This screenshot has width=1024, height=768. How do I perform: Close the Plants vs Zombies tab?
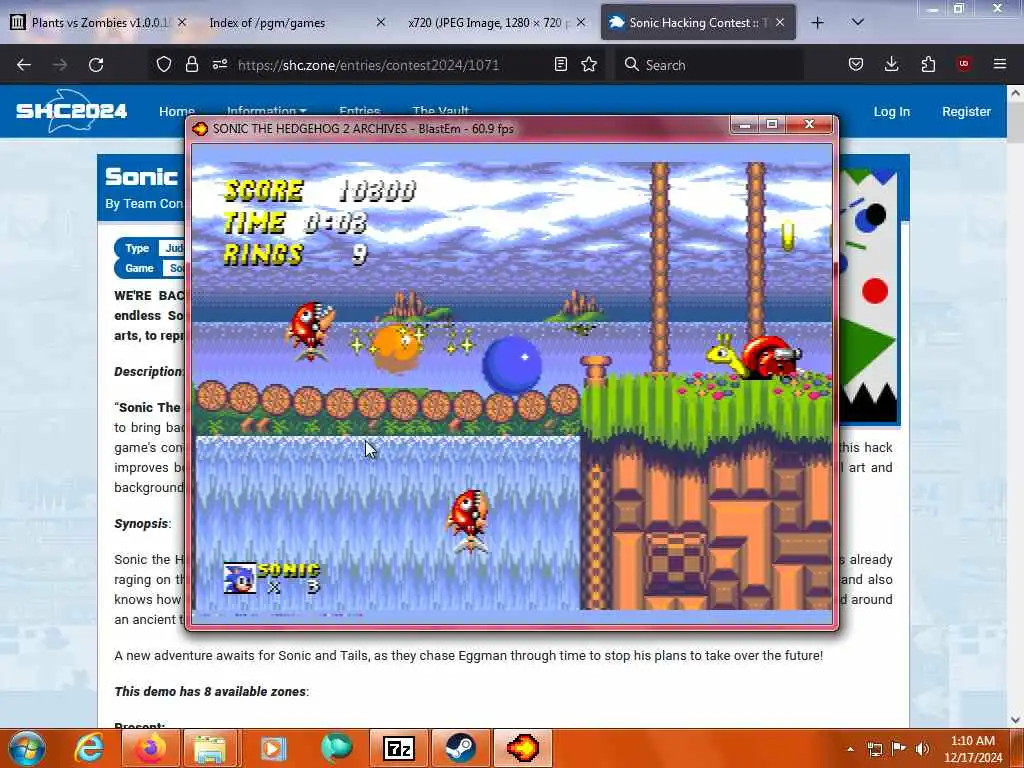pyautogui.click(x=182, y=22)
